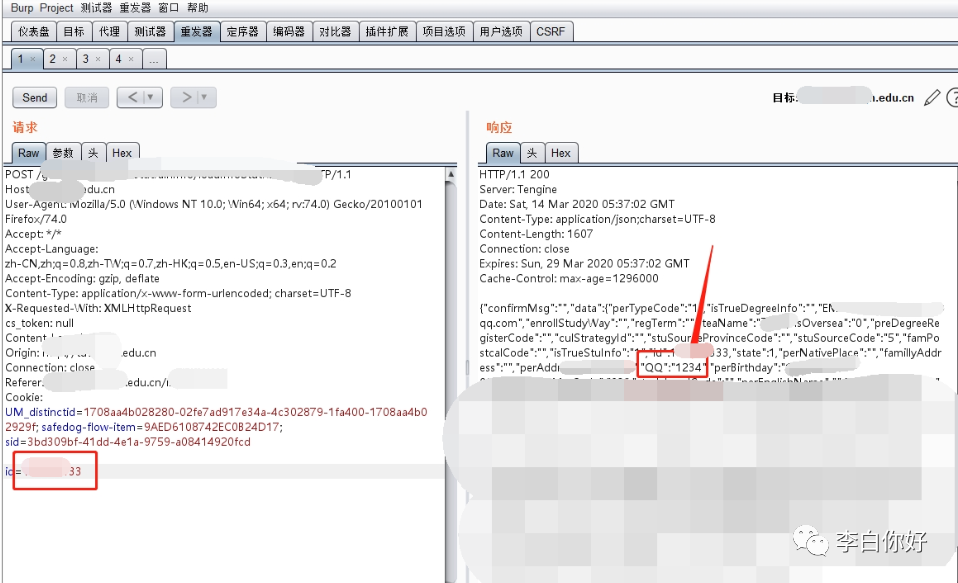Click the cs_token: null header line
The width and height of the screenshot is (958, 583).
point(39,323)
